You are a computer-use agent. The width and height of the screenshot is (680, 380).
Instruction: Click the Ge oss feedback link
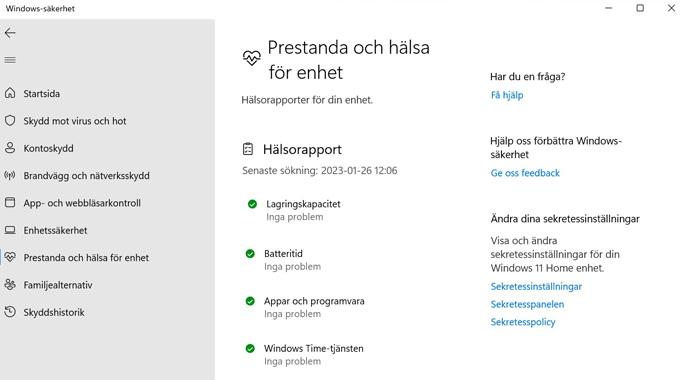[525, 173]
